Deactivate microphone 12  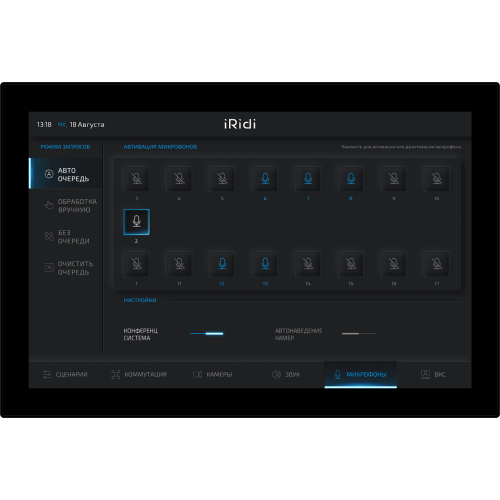pyautogui.click(x=222, y=264)
